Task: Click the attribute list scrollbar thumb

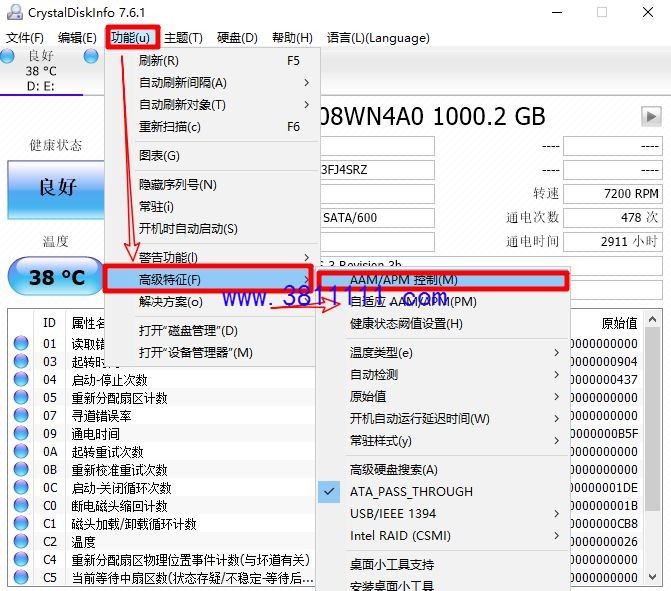Action: pyautogui.click(x=652, y=419)
